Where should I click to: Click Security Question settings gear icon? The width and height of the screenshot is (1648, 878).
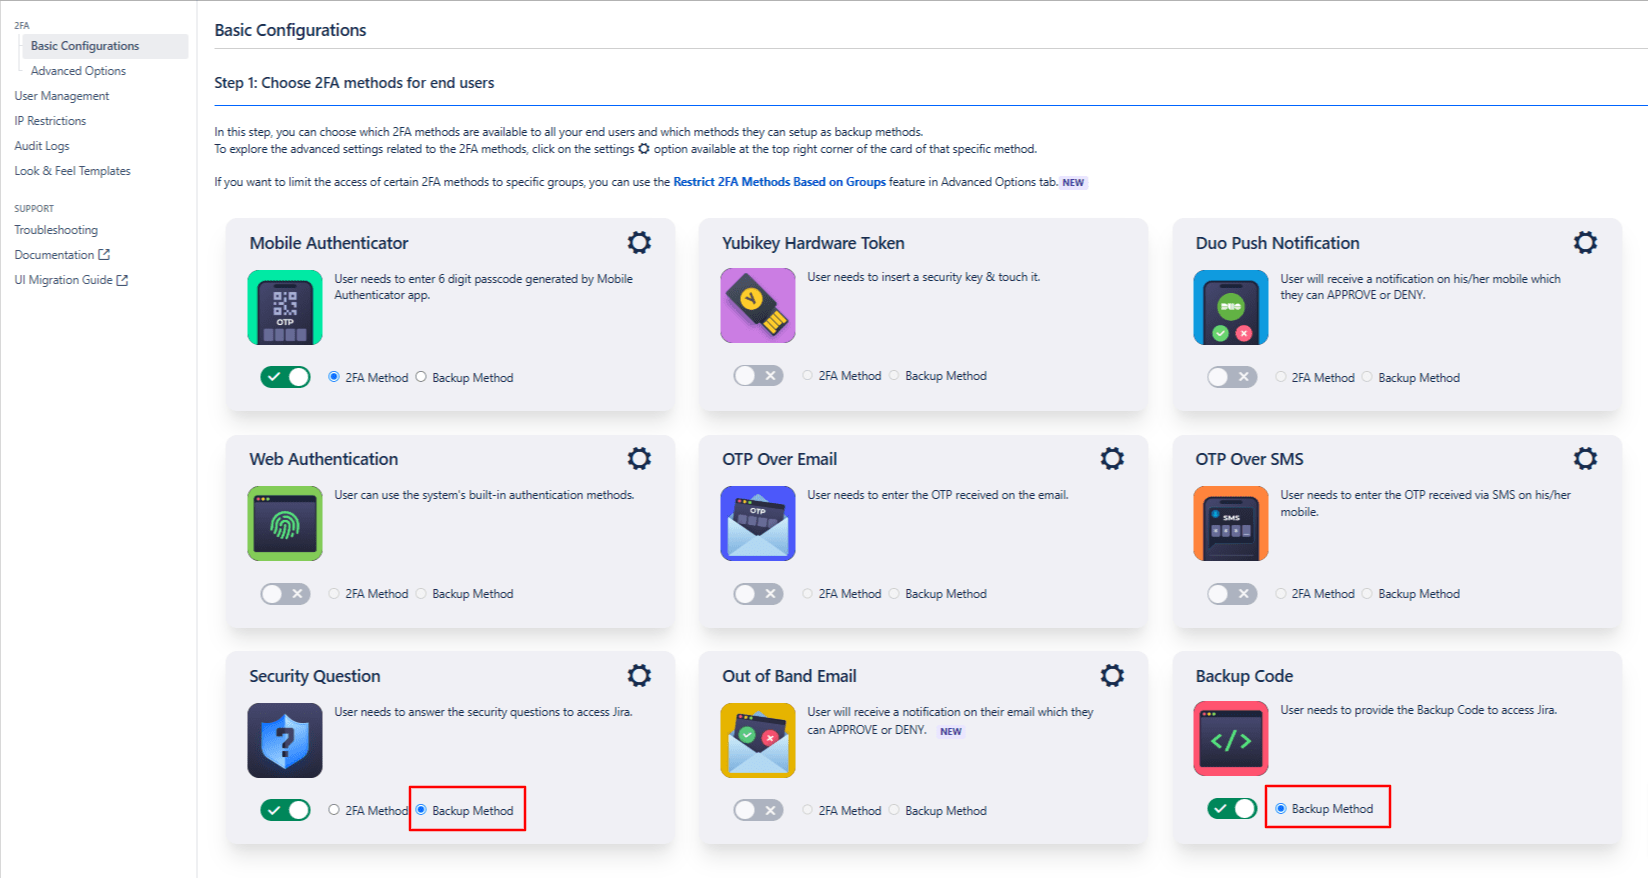[639, 676]
